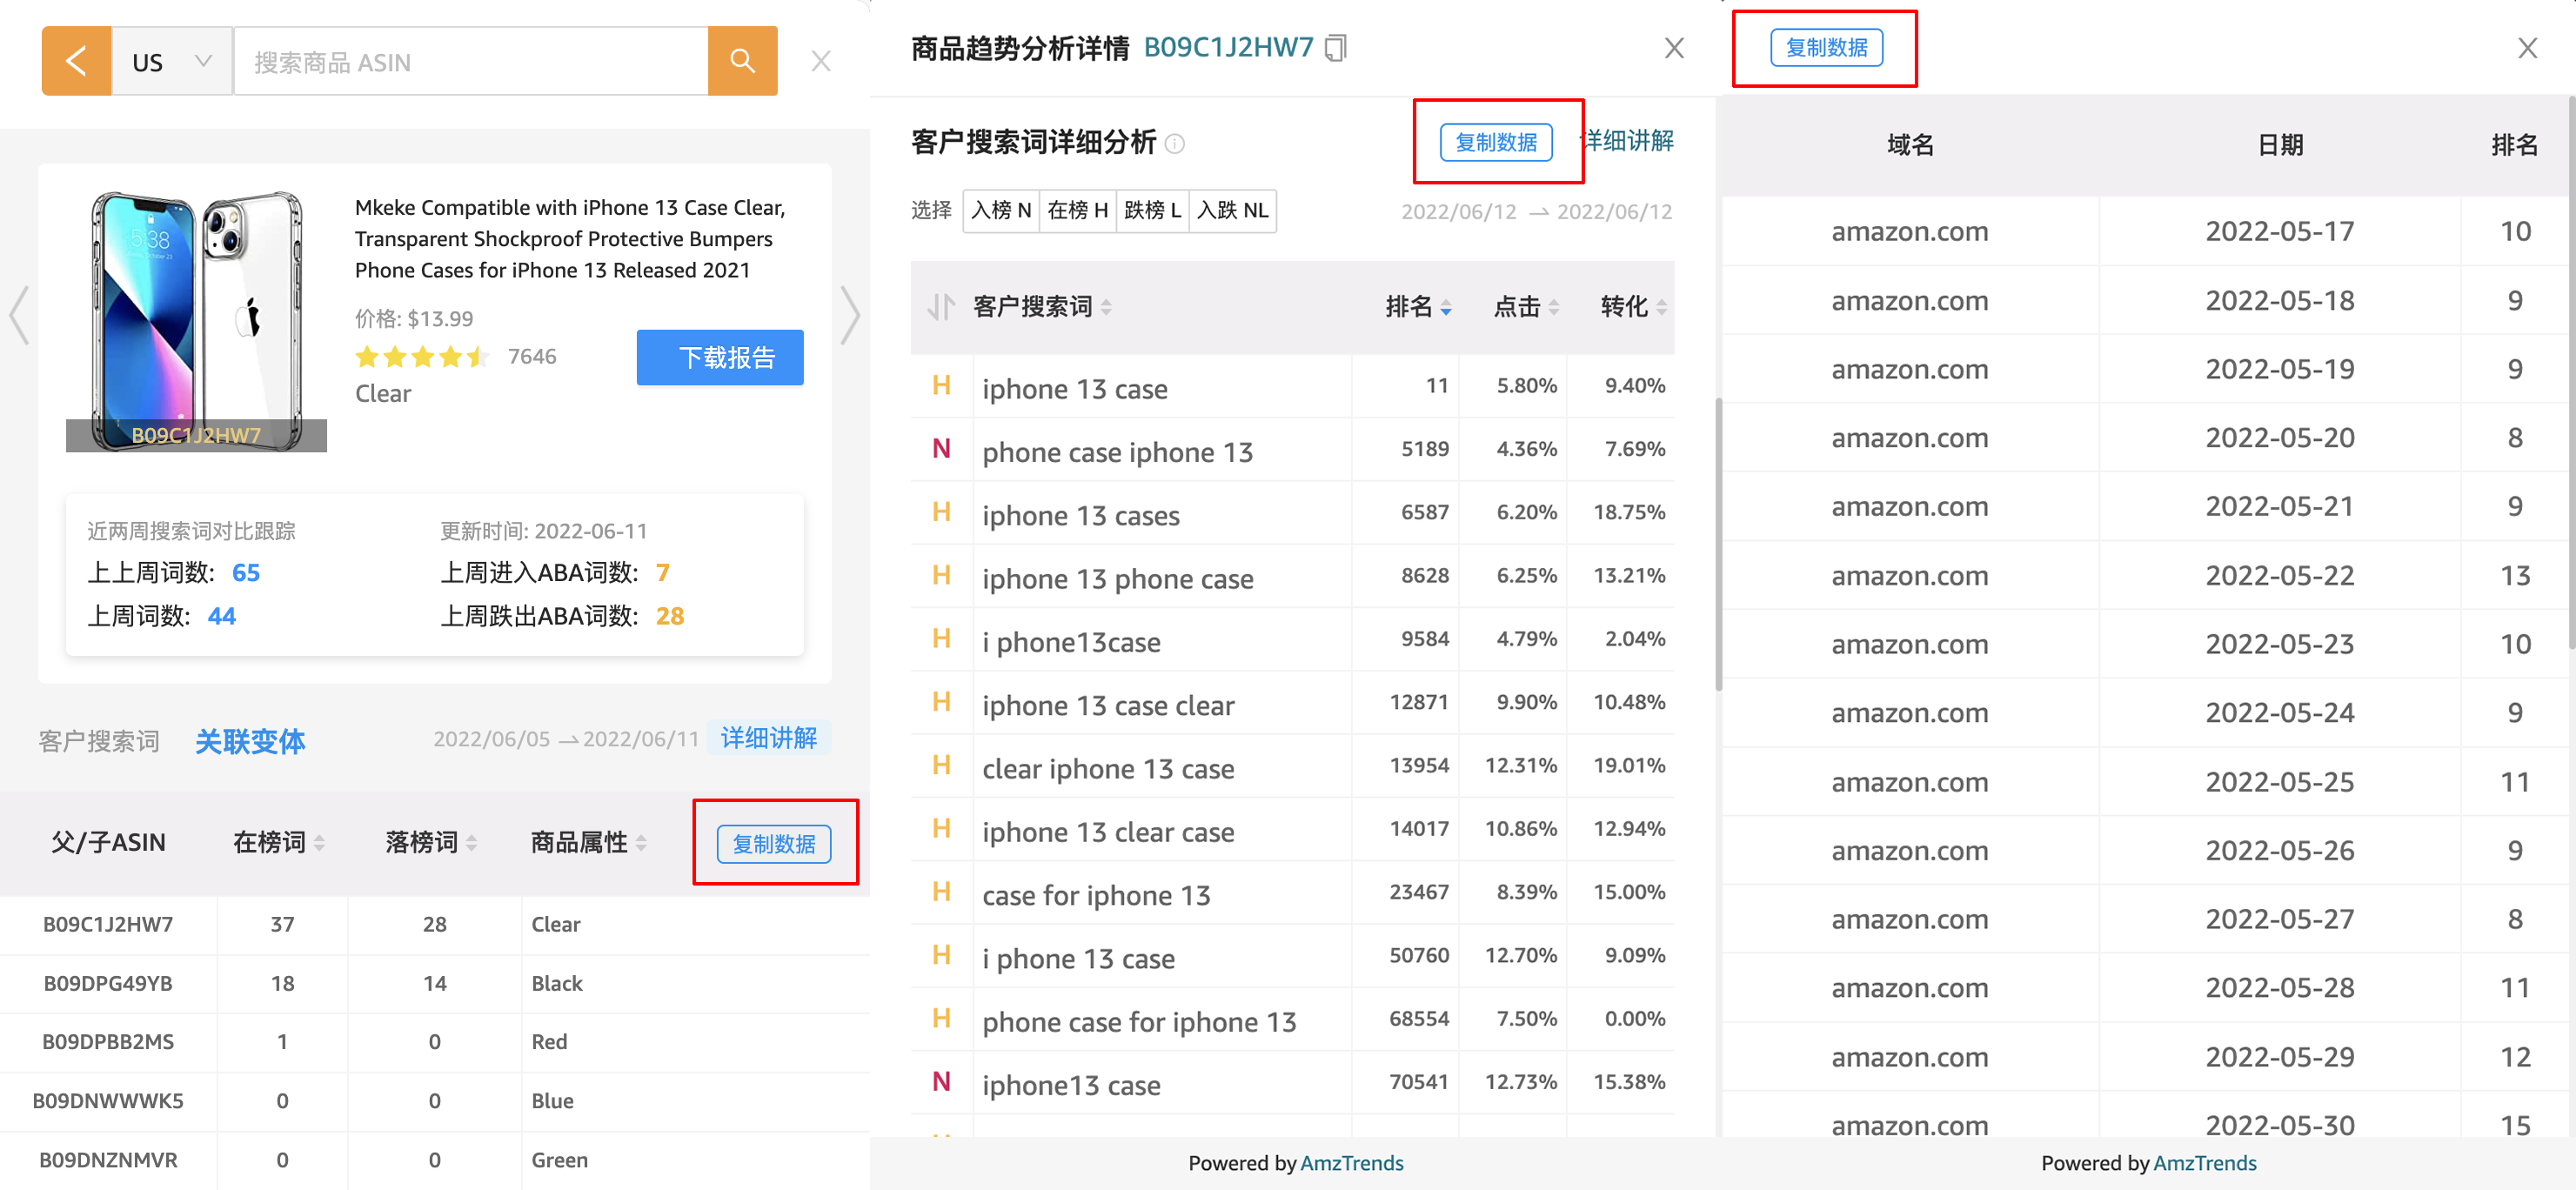Click the orange back arrow button
Viewport: 2576px width, 1190px height.
point(76,62)
